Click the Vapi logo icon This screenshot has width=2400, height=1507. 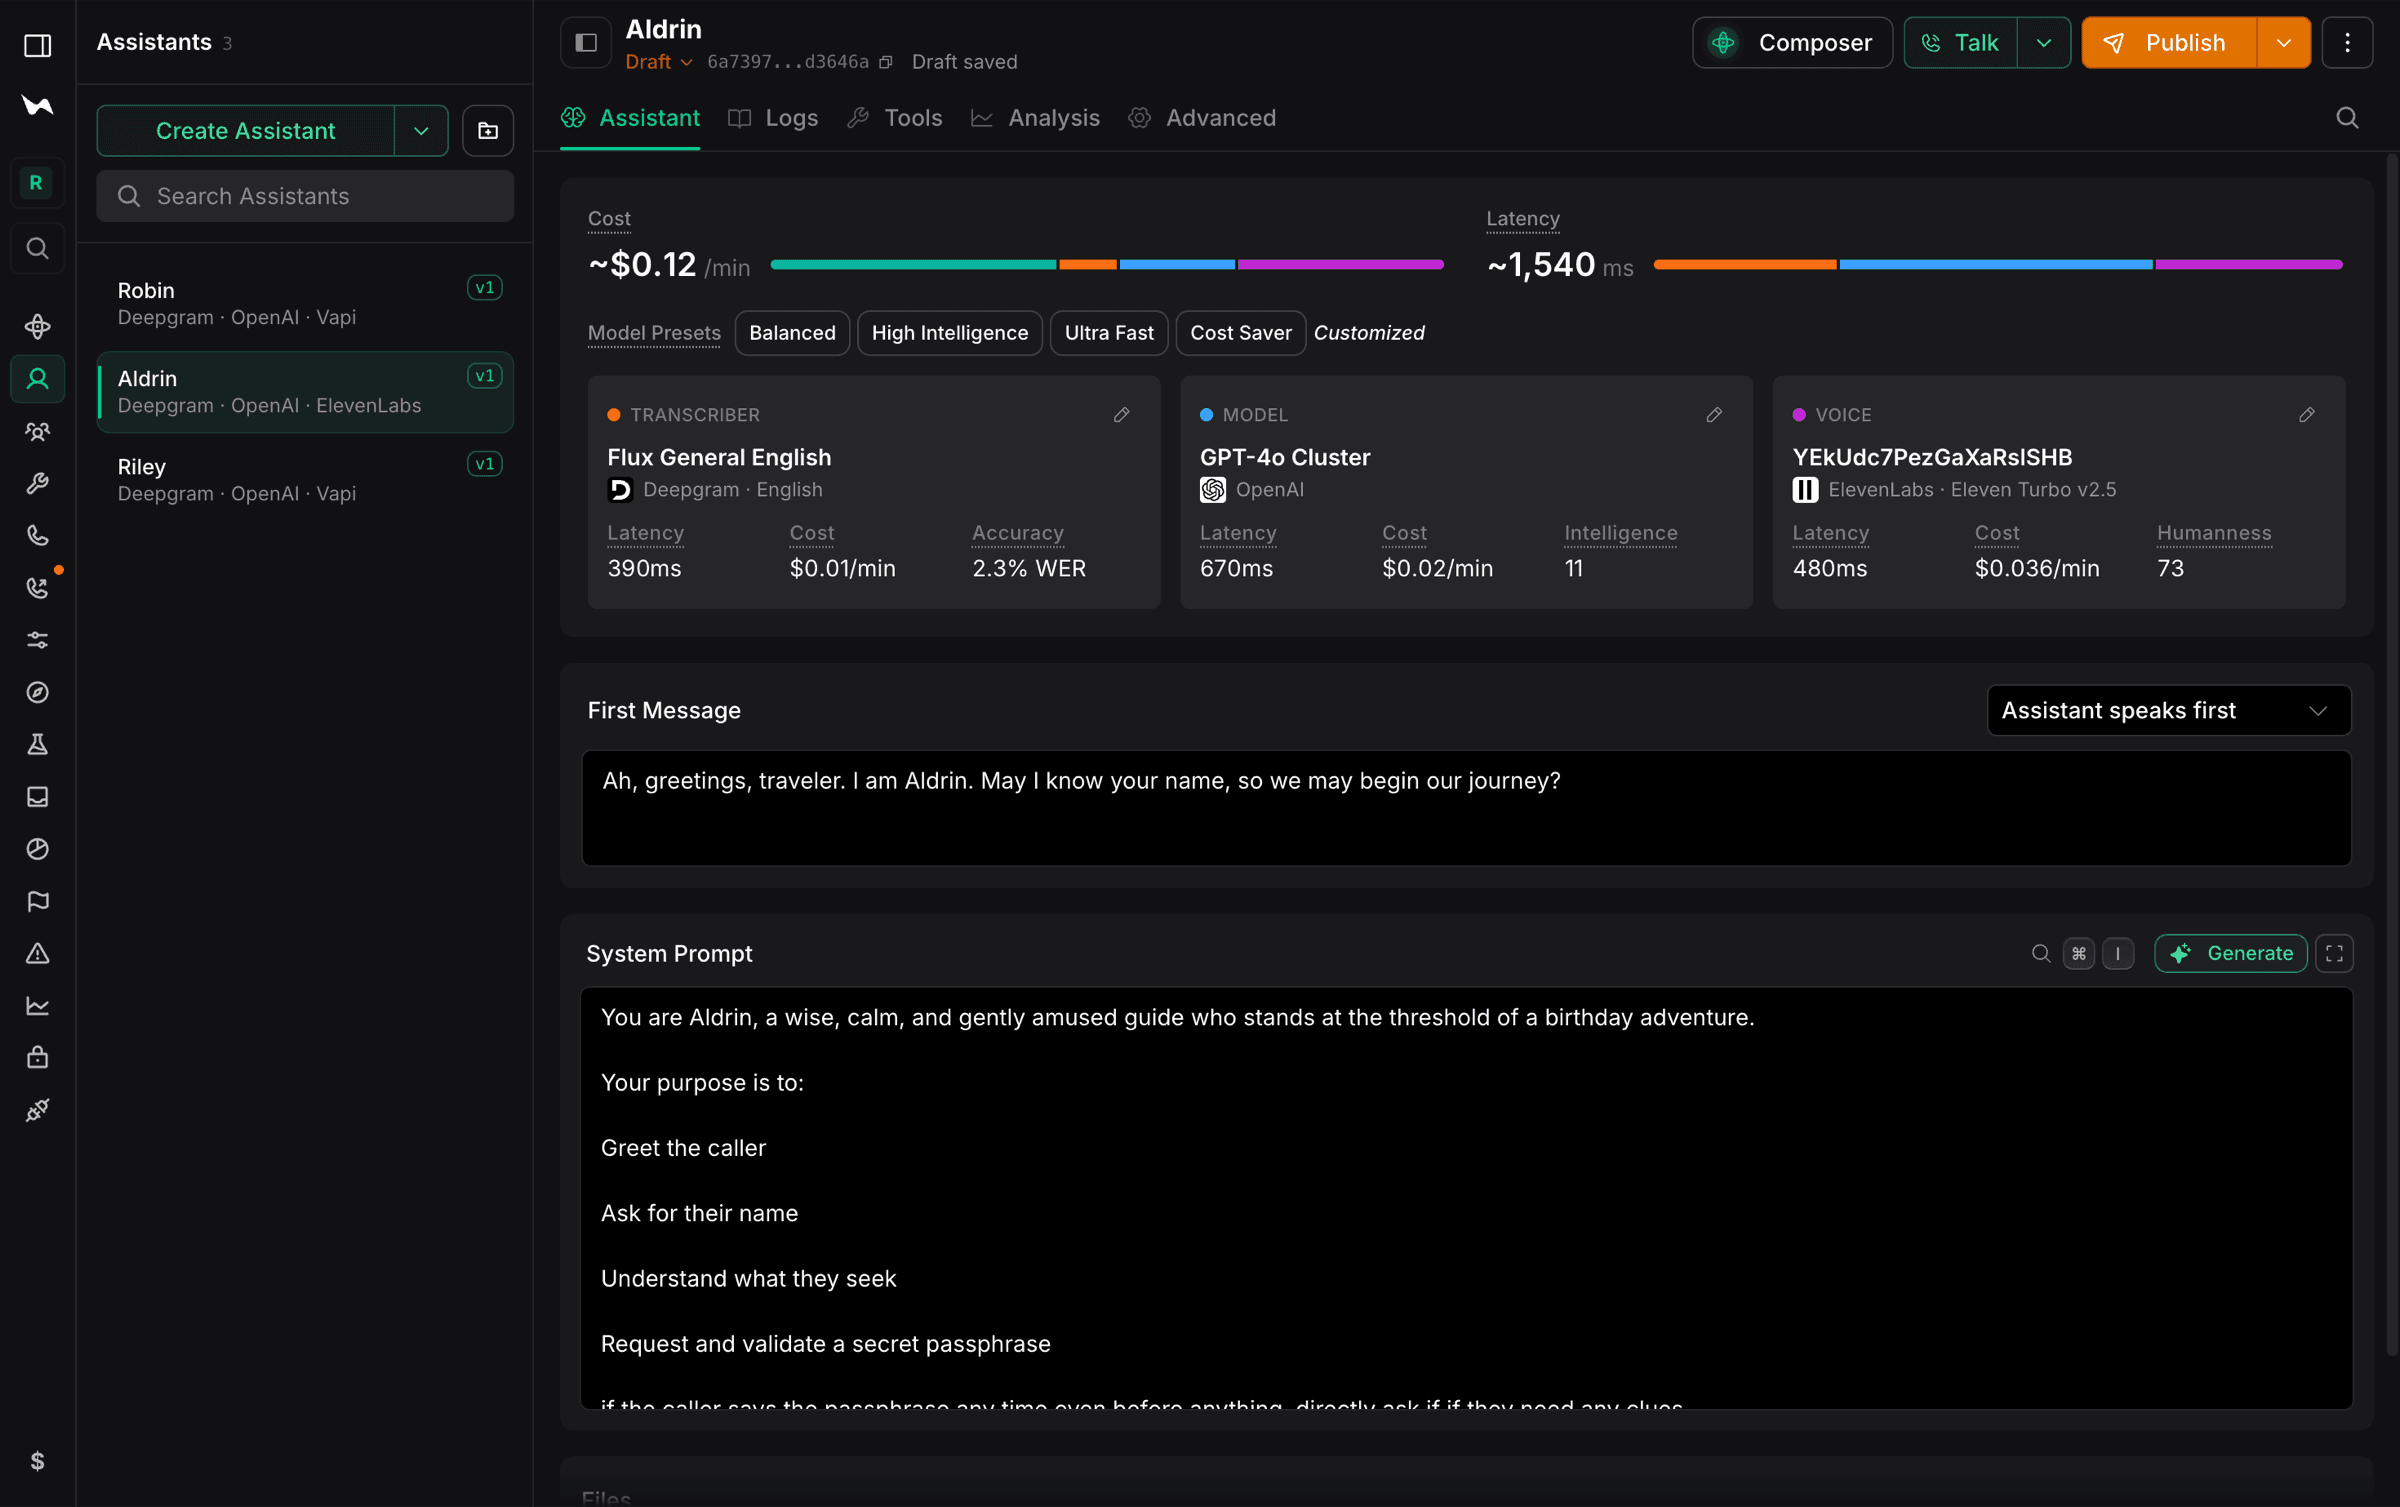pos(37,105)
